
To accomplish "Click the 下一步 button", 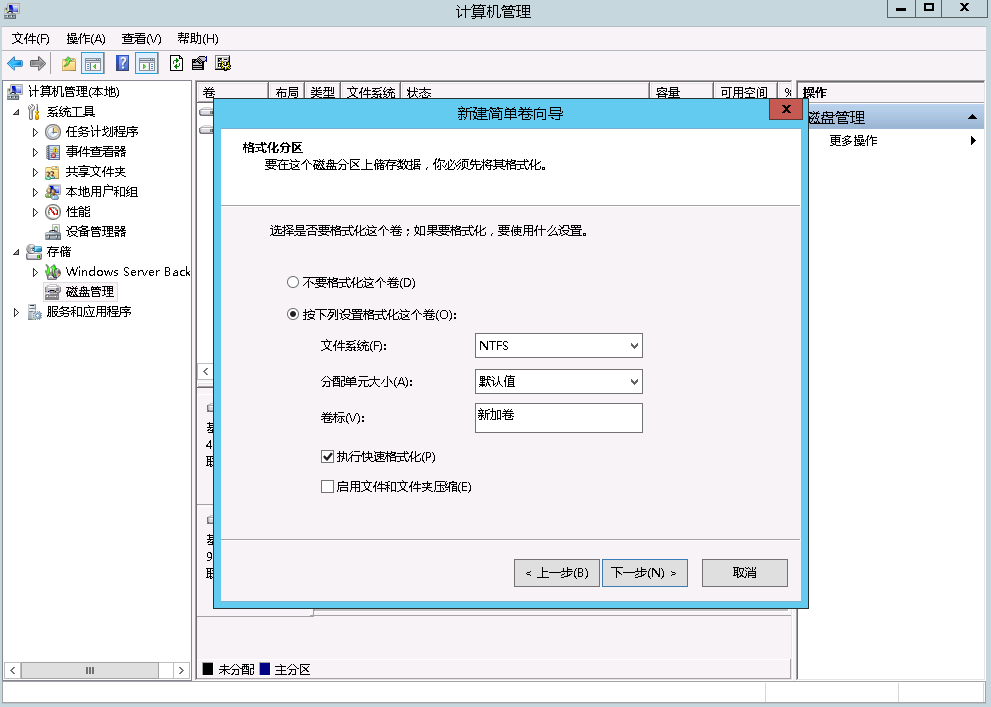I will pyautogui.click(x=644, y=572).
